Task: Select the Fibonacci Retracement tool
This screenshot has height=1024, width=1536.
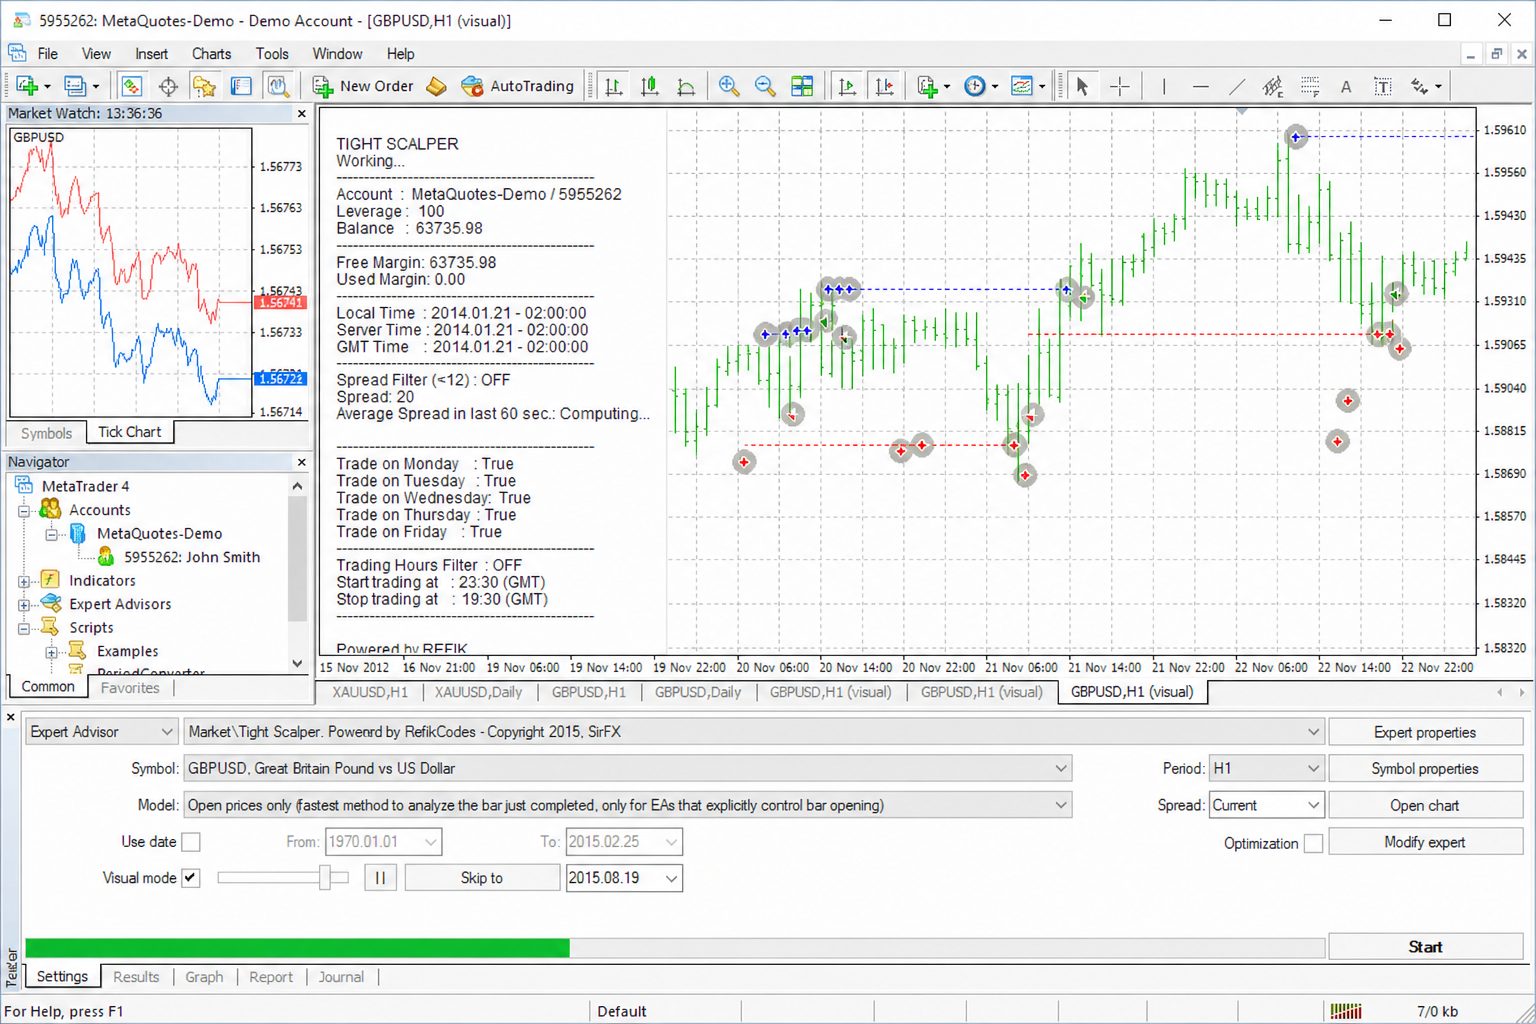Action: click(1310, 86)
